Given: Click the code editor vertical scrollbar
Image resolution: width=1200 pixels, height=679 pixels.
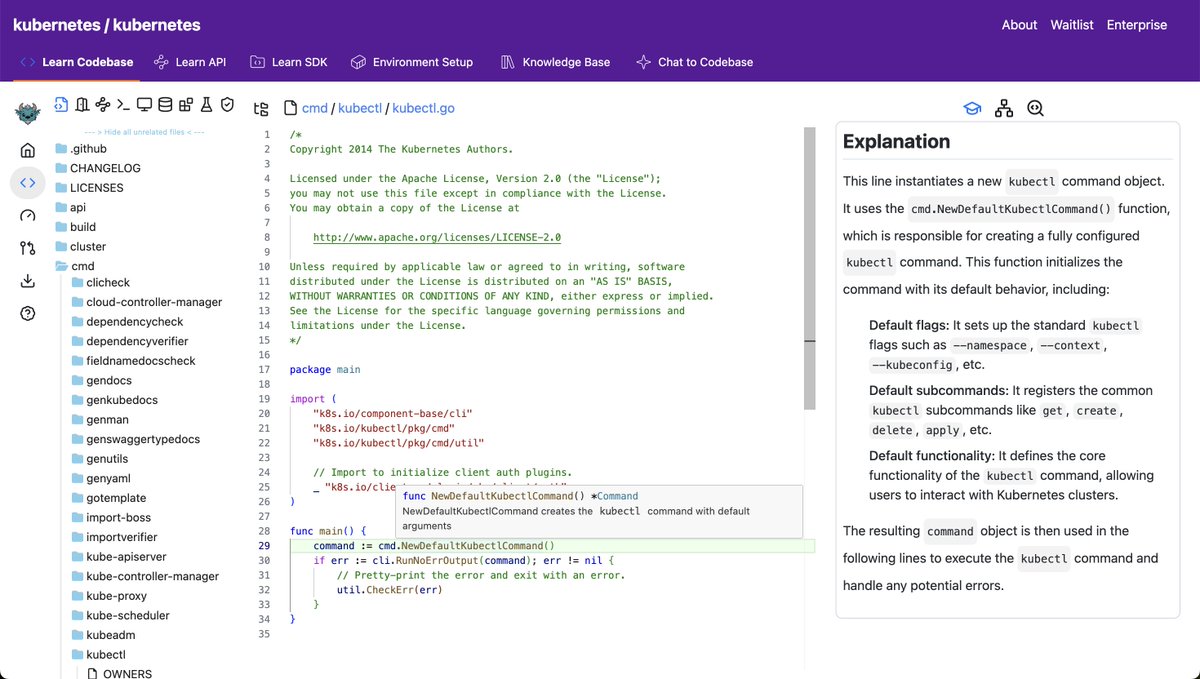Looking at the screenshot, I should 809,268.
